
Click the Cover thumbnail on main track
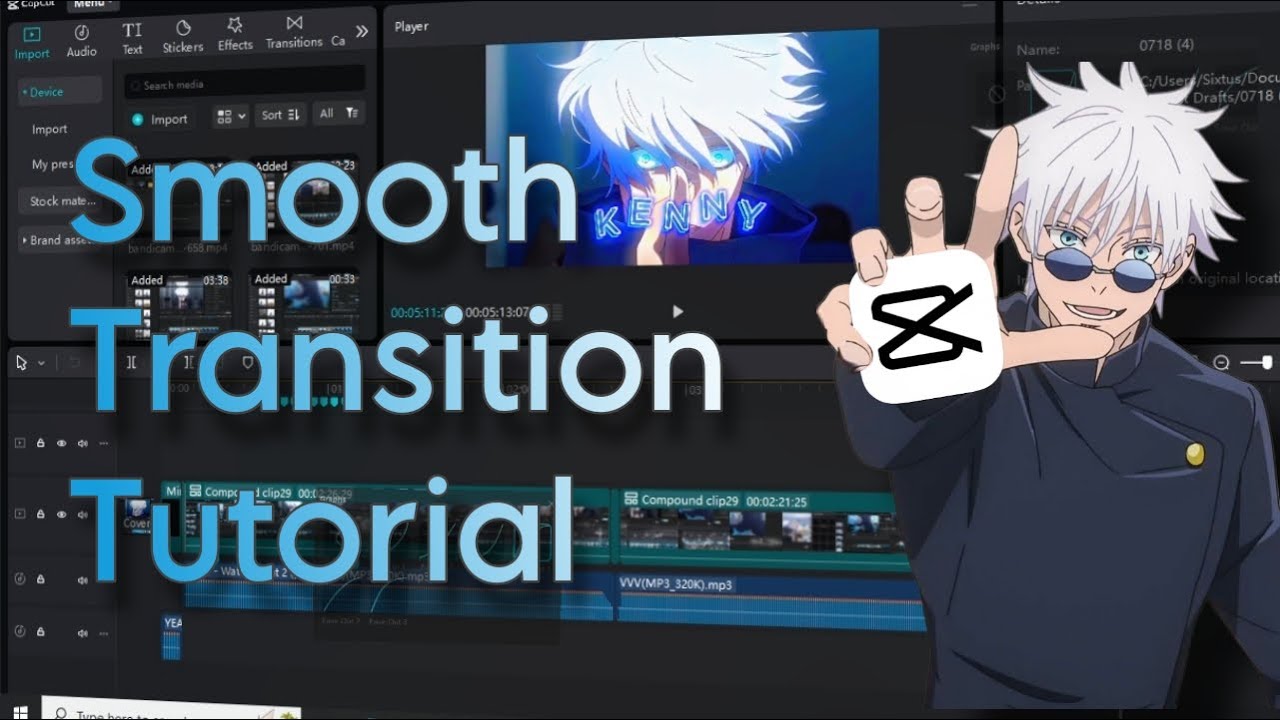coord(137,515)
